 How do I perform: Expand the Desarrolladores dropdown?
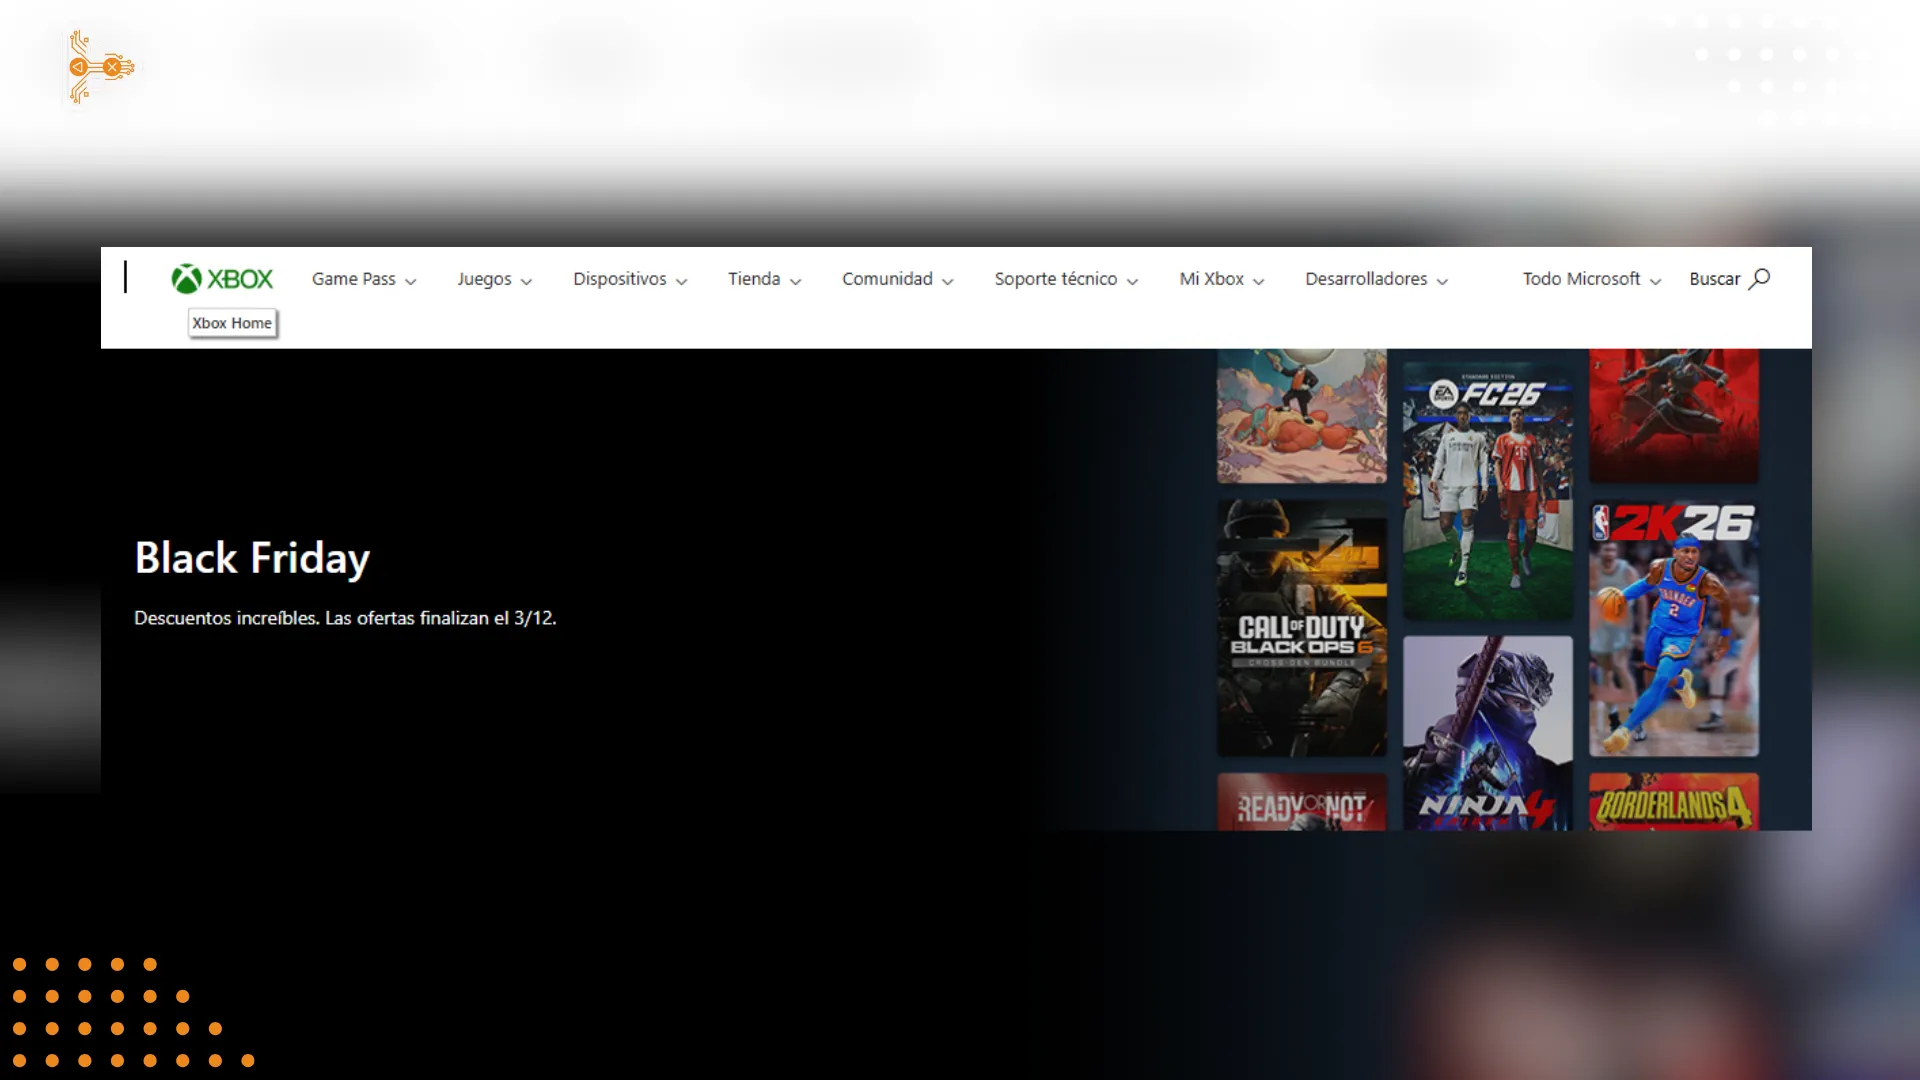point(1376,279)
